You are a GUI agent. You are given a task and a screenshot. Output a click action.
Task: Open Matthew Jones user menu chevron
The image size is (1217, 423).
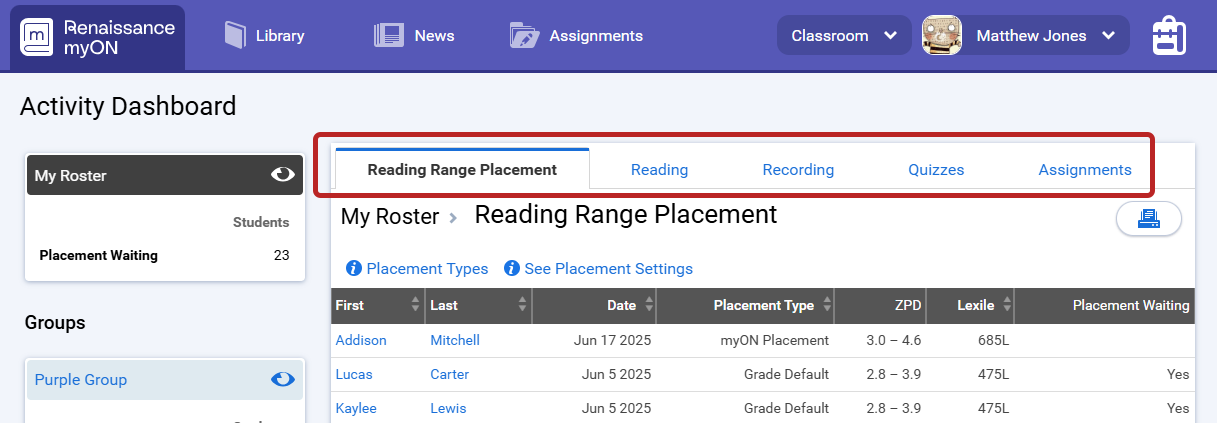[1108, 36]
